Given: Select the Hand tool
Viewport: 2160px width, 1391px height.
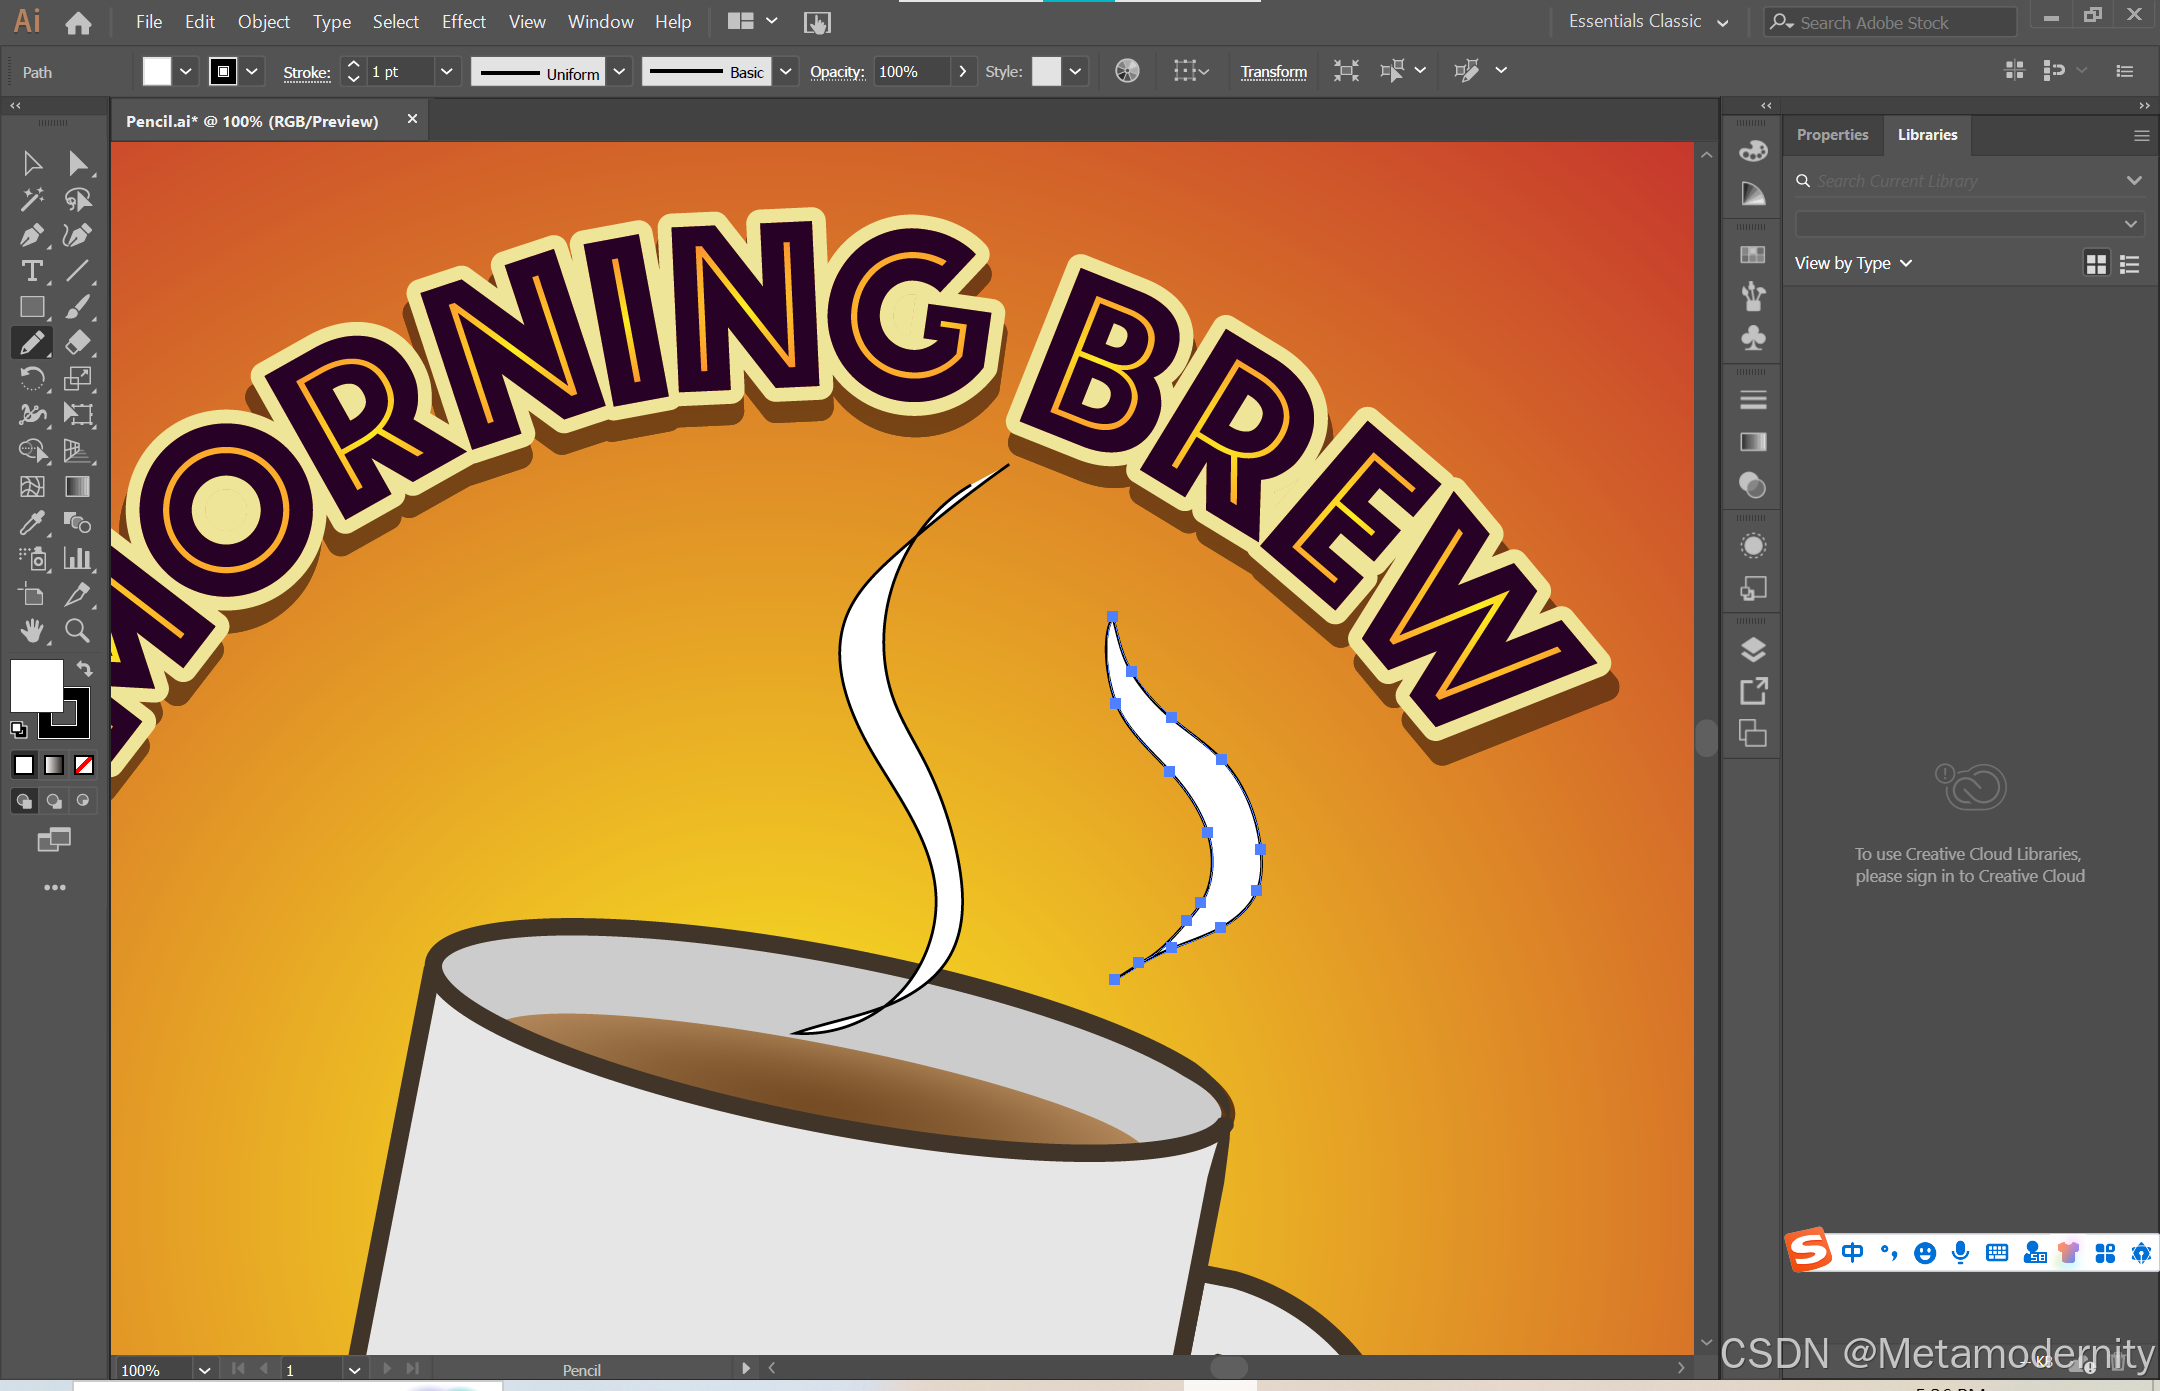Looking at the screenshot, I should (31, 630).
